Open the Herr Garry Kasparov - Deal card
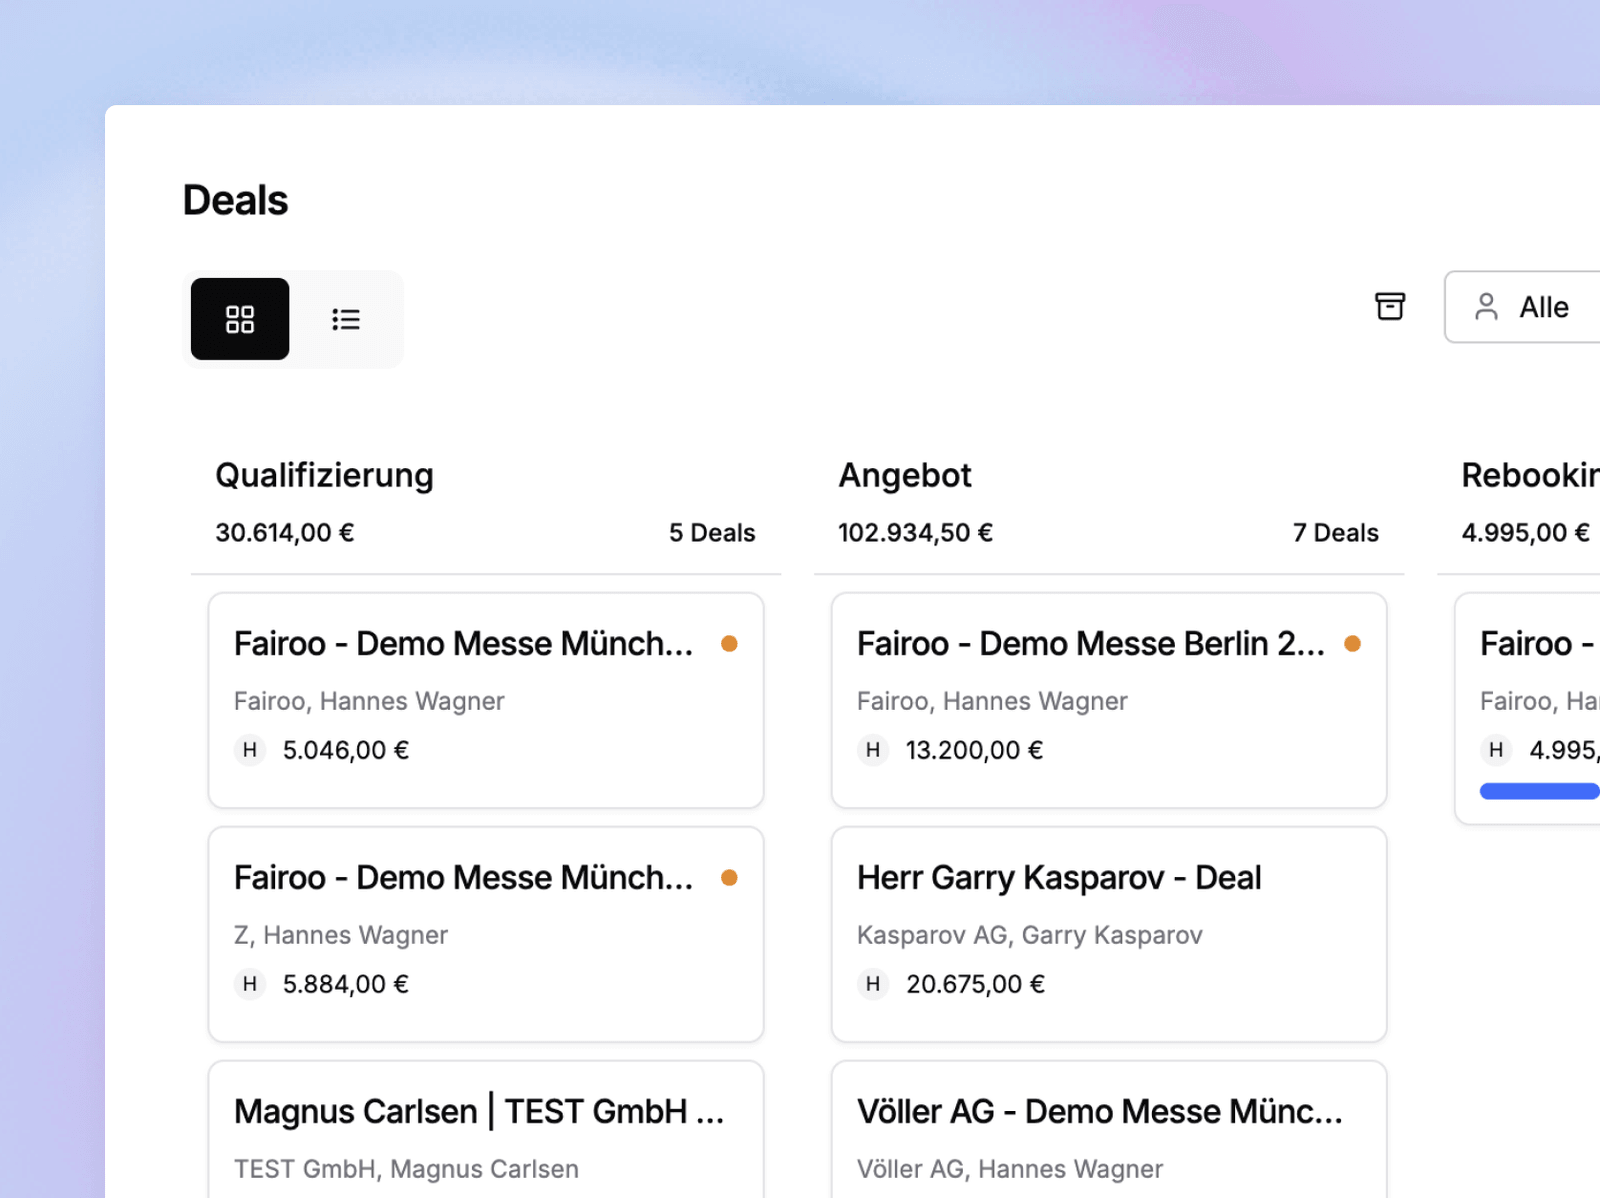Image resolution: width=1600 pixels, height=1198 pixels. [x=1109, y=934]
